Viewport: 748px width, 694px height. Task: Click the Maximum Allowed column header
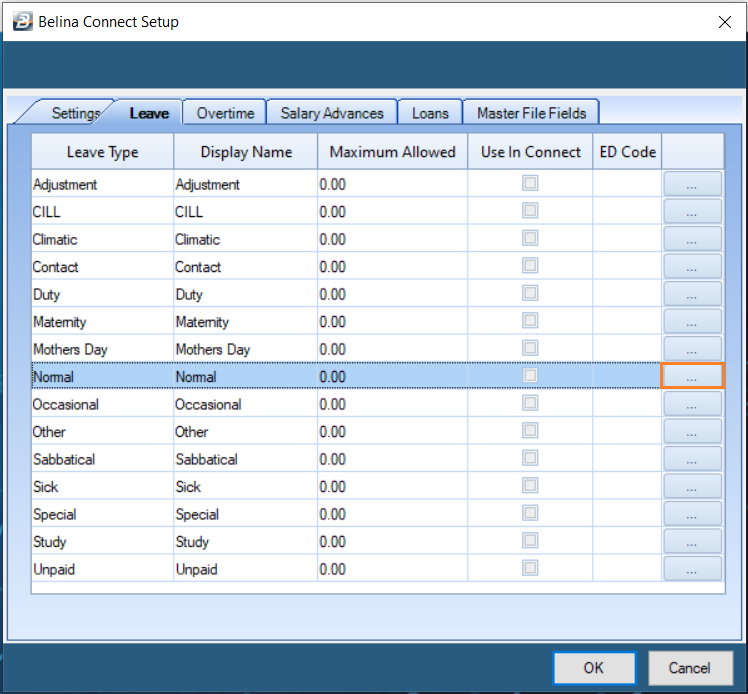coord(392,152)
